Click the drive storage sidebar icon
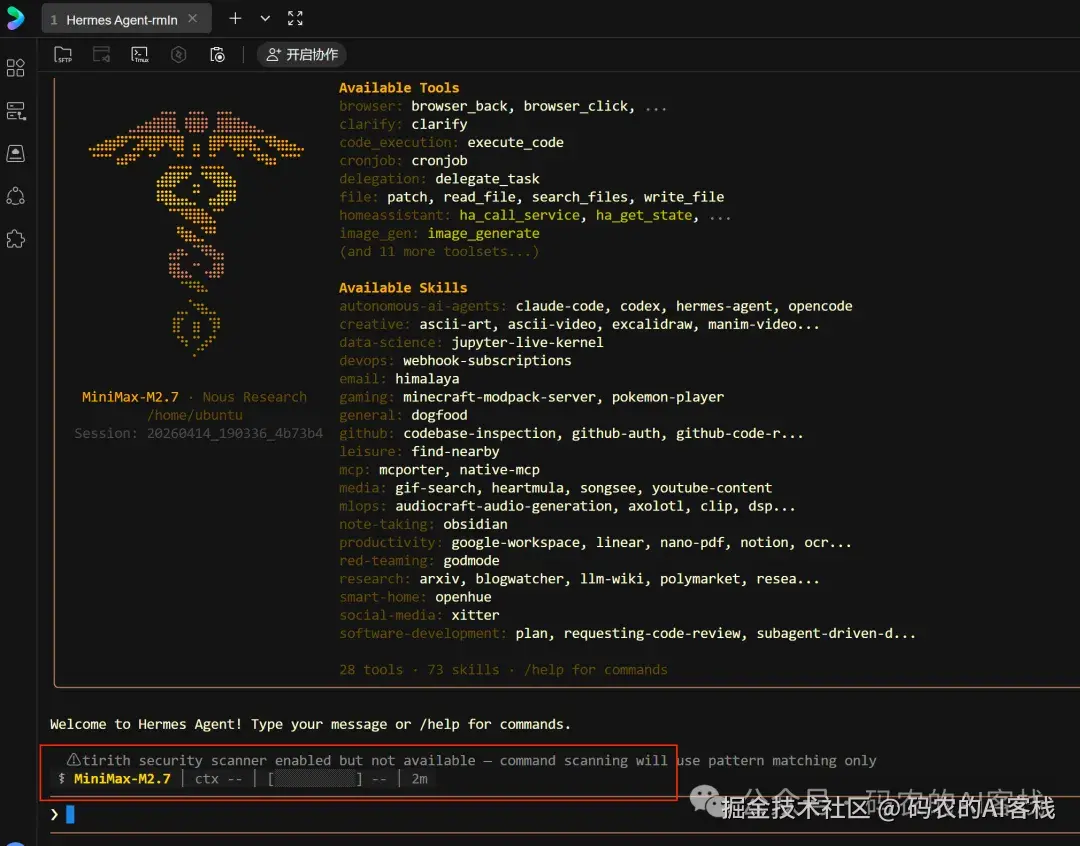This screenshot has width=1080, height=846. [x=16, y=153]
